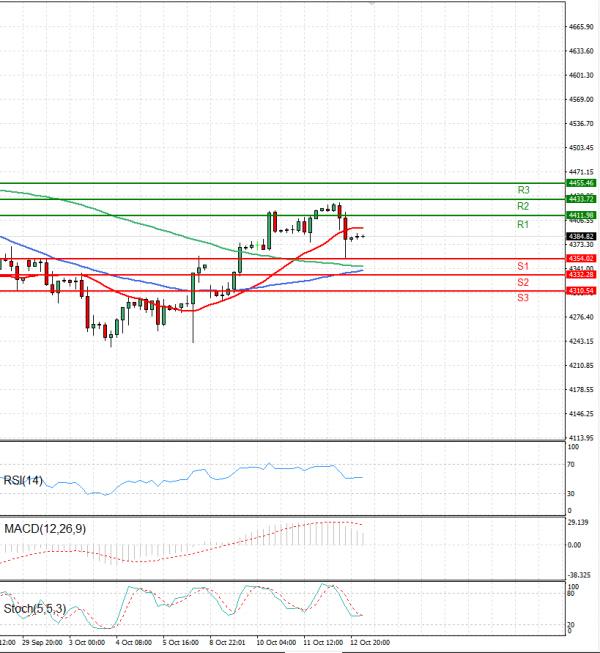Select the 4411.98 green price tag
Image resolution: width=600 pixels, height=653 pixels.
581,215
